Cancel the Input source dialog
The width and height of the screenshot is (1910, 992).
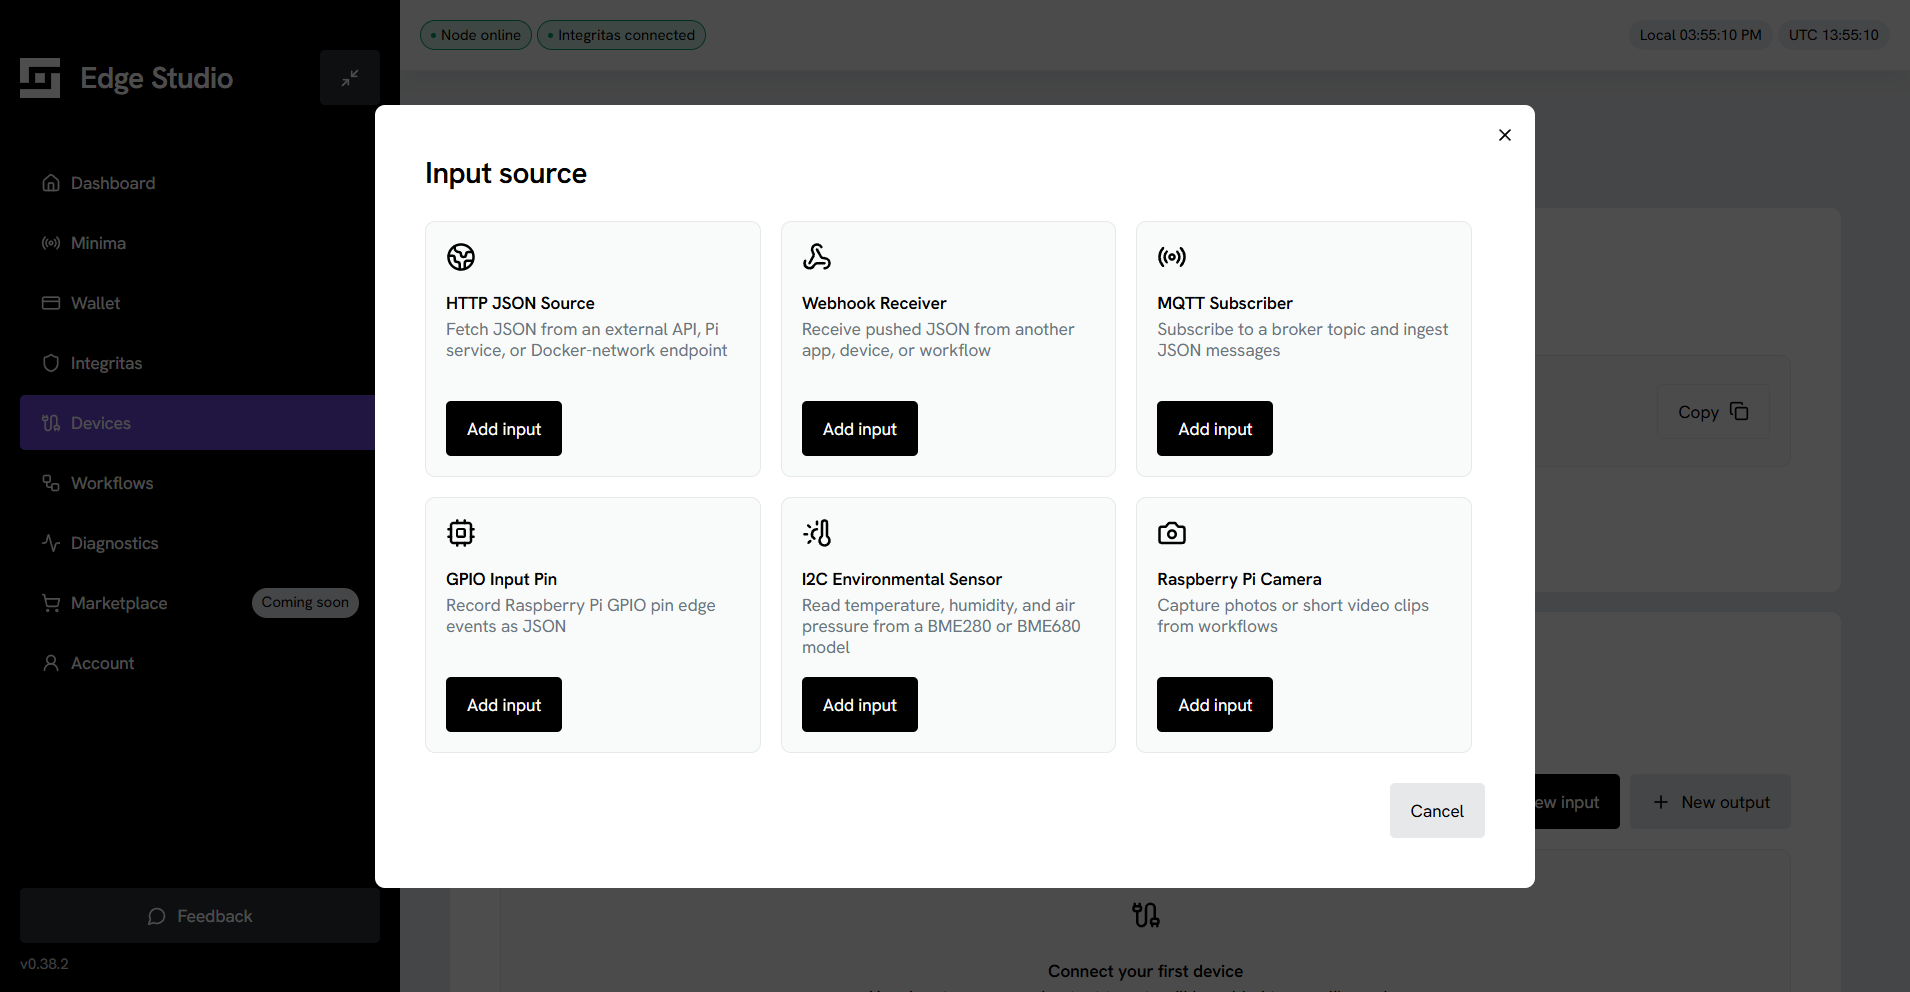1437,811
